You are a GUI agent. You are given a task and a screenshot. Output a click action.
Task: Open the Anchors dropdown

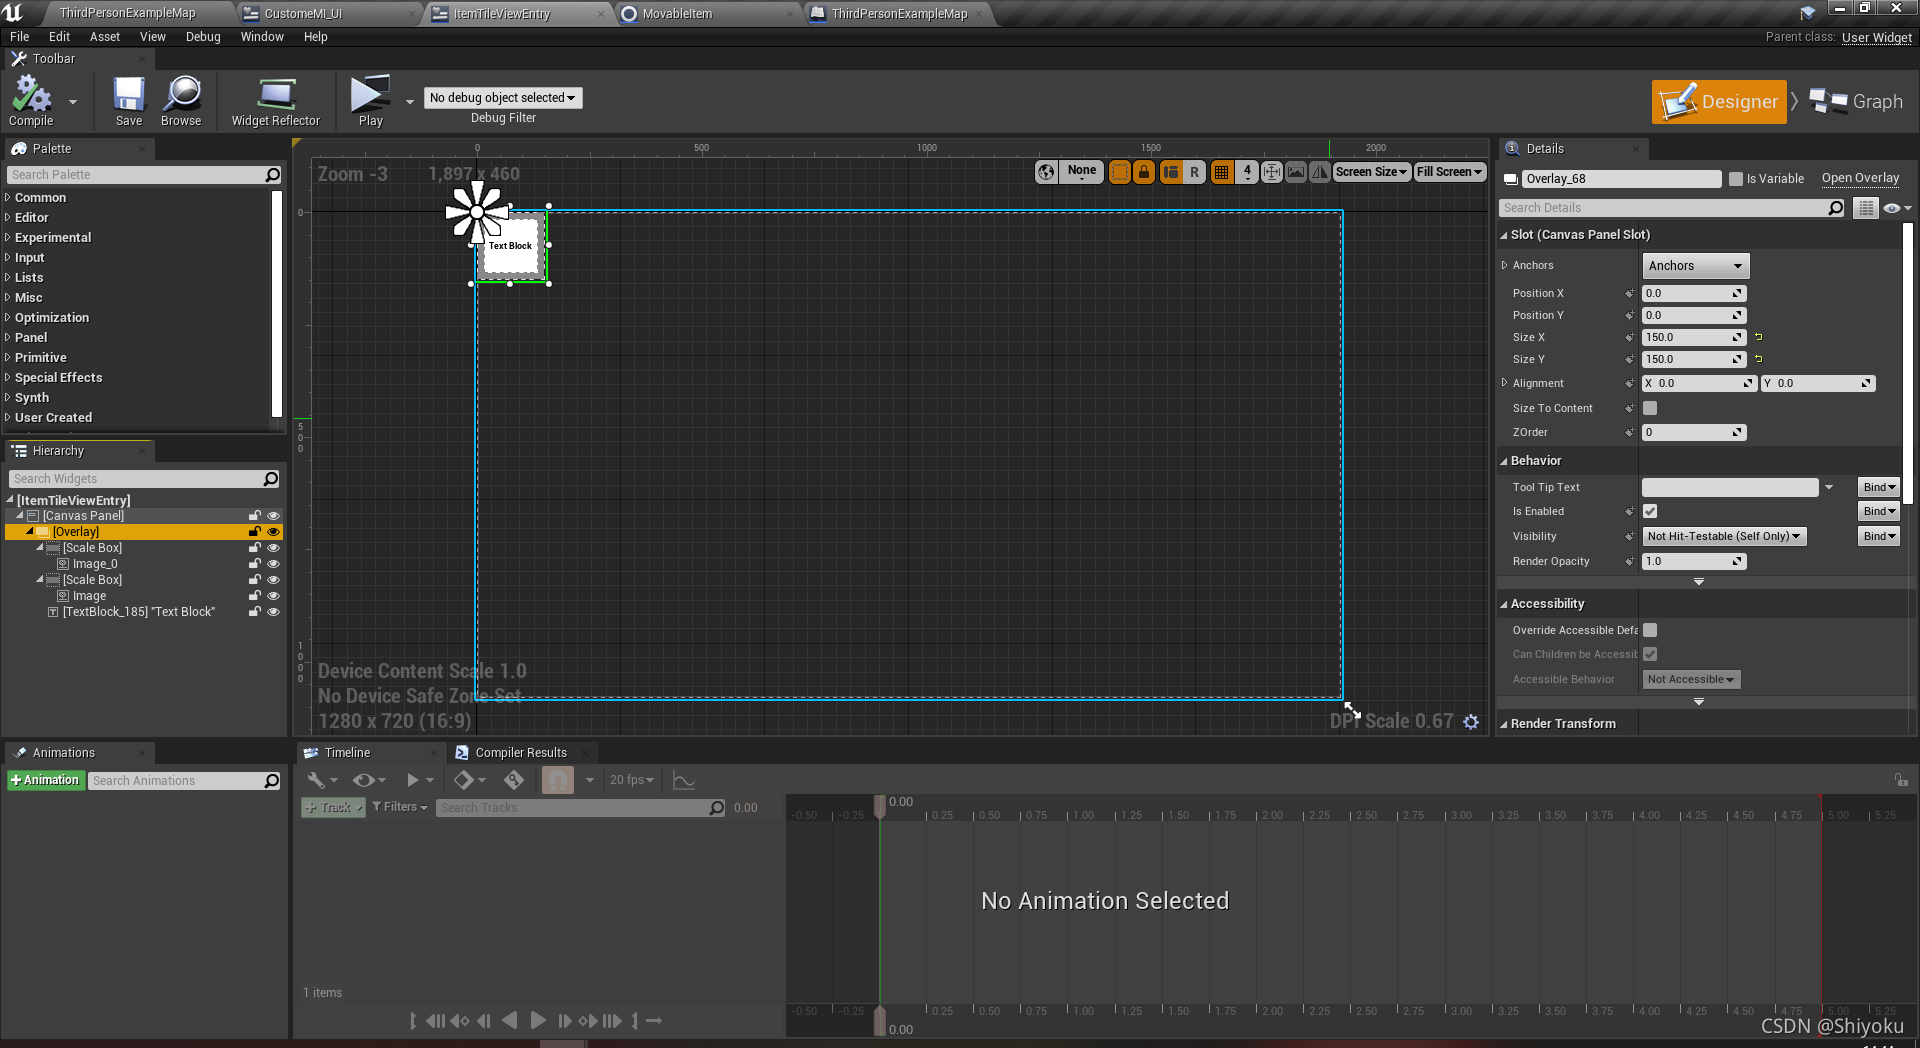coord(1694,265)
